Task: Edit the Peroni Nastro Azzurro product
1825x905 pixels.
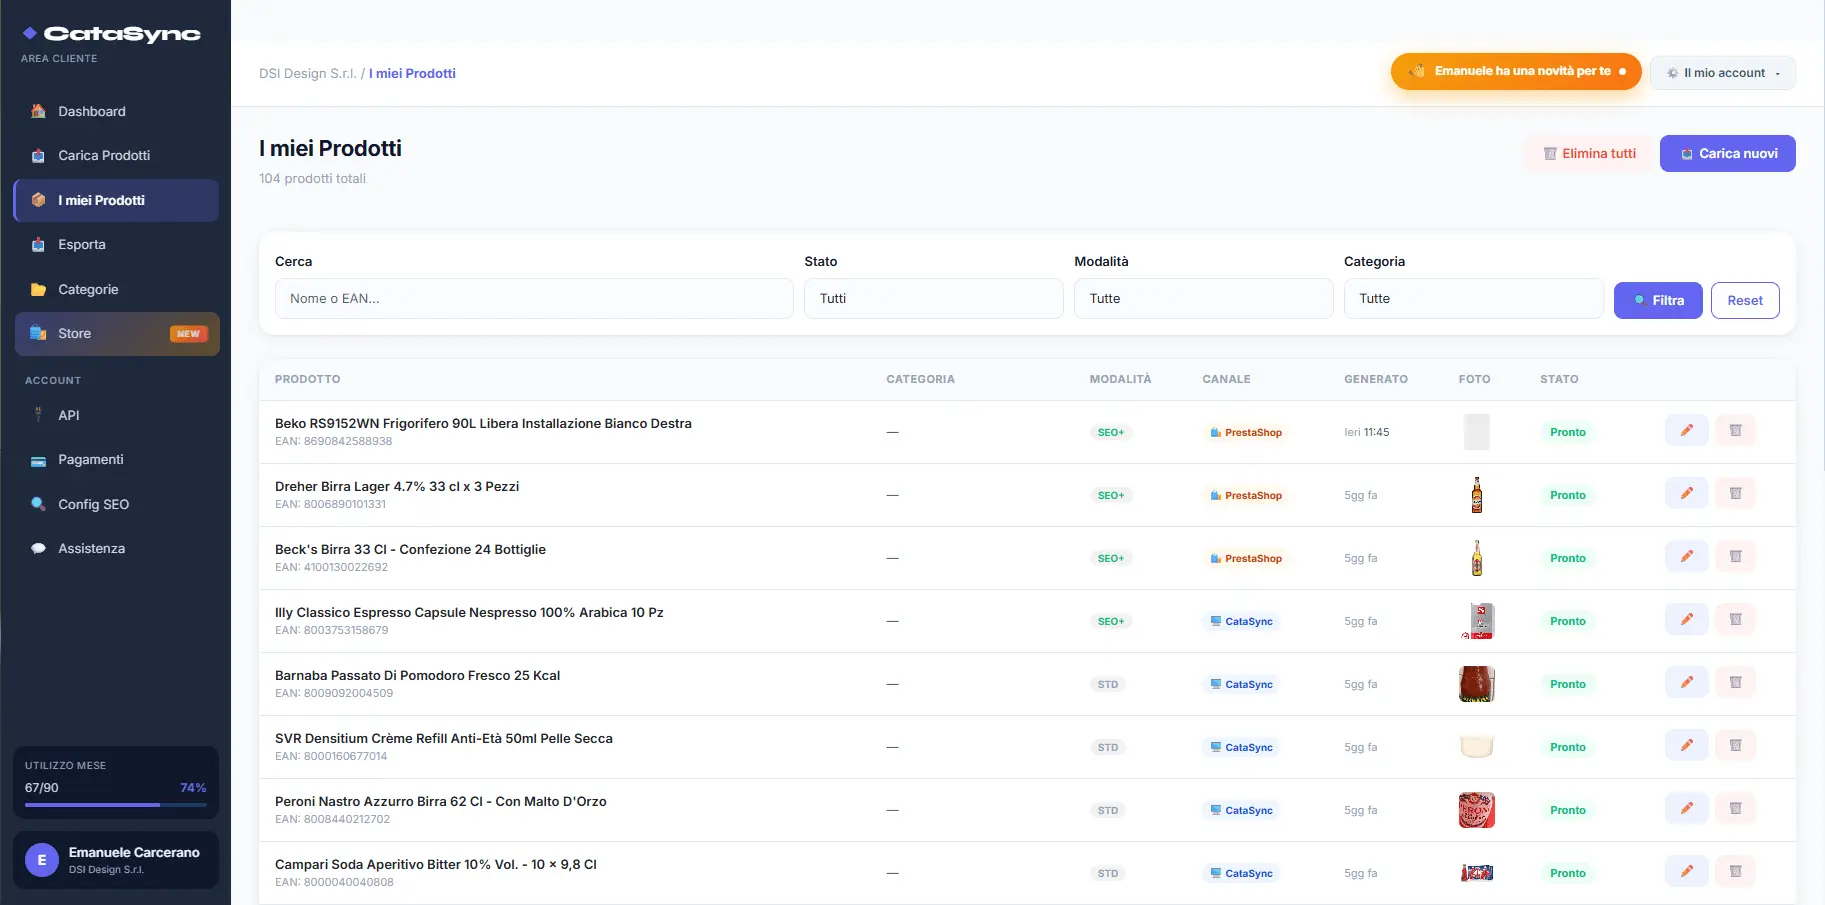Action: point(1686,809)
